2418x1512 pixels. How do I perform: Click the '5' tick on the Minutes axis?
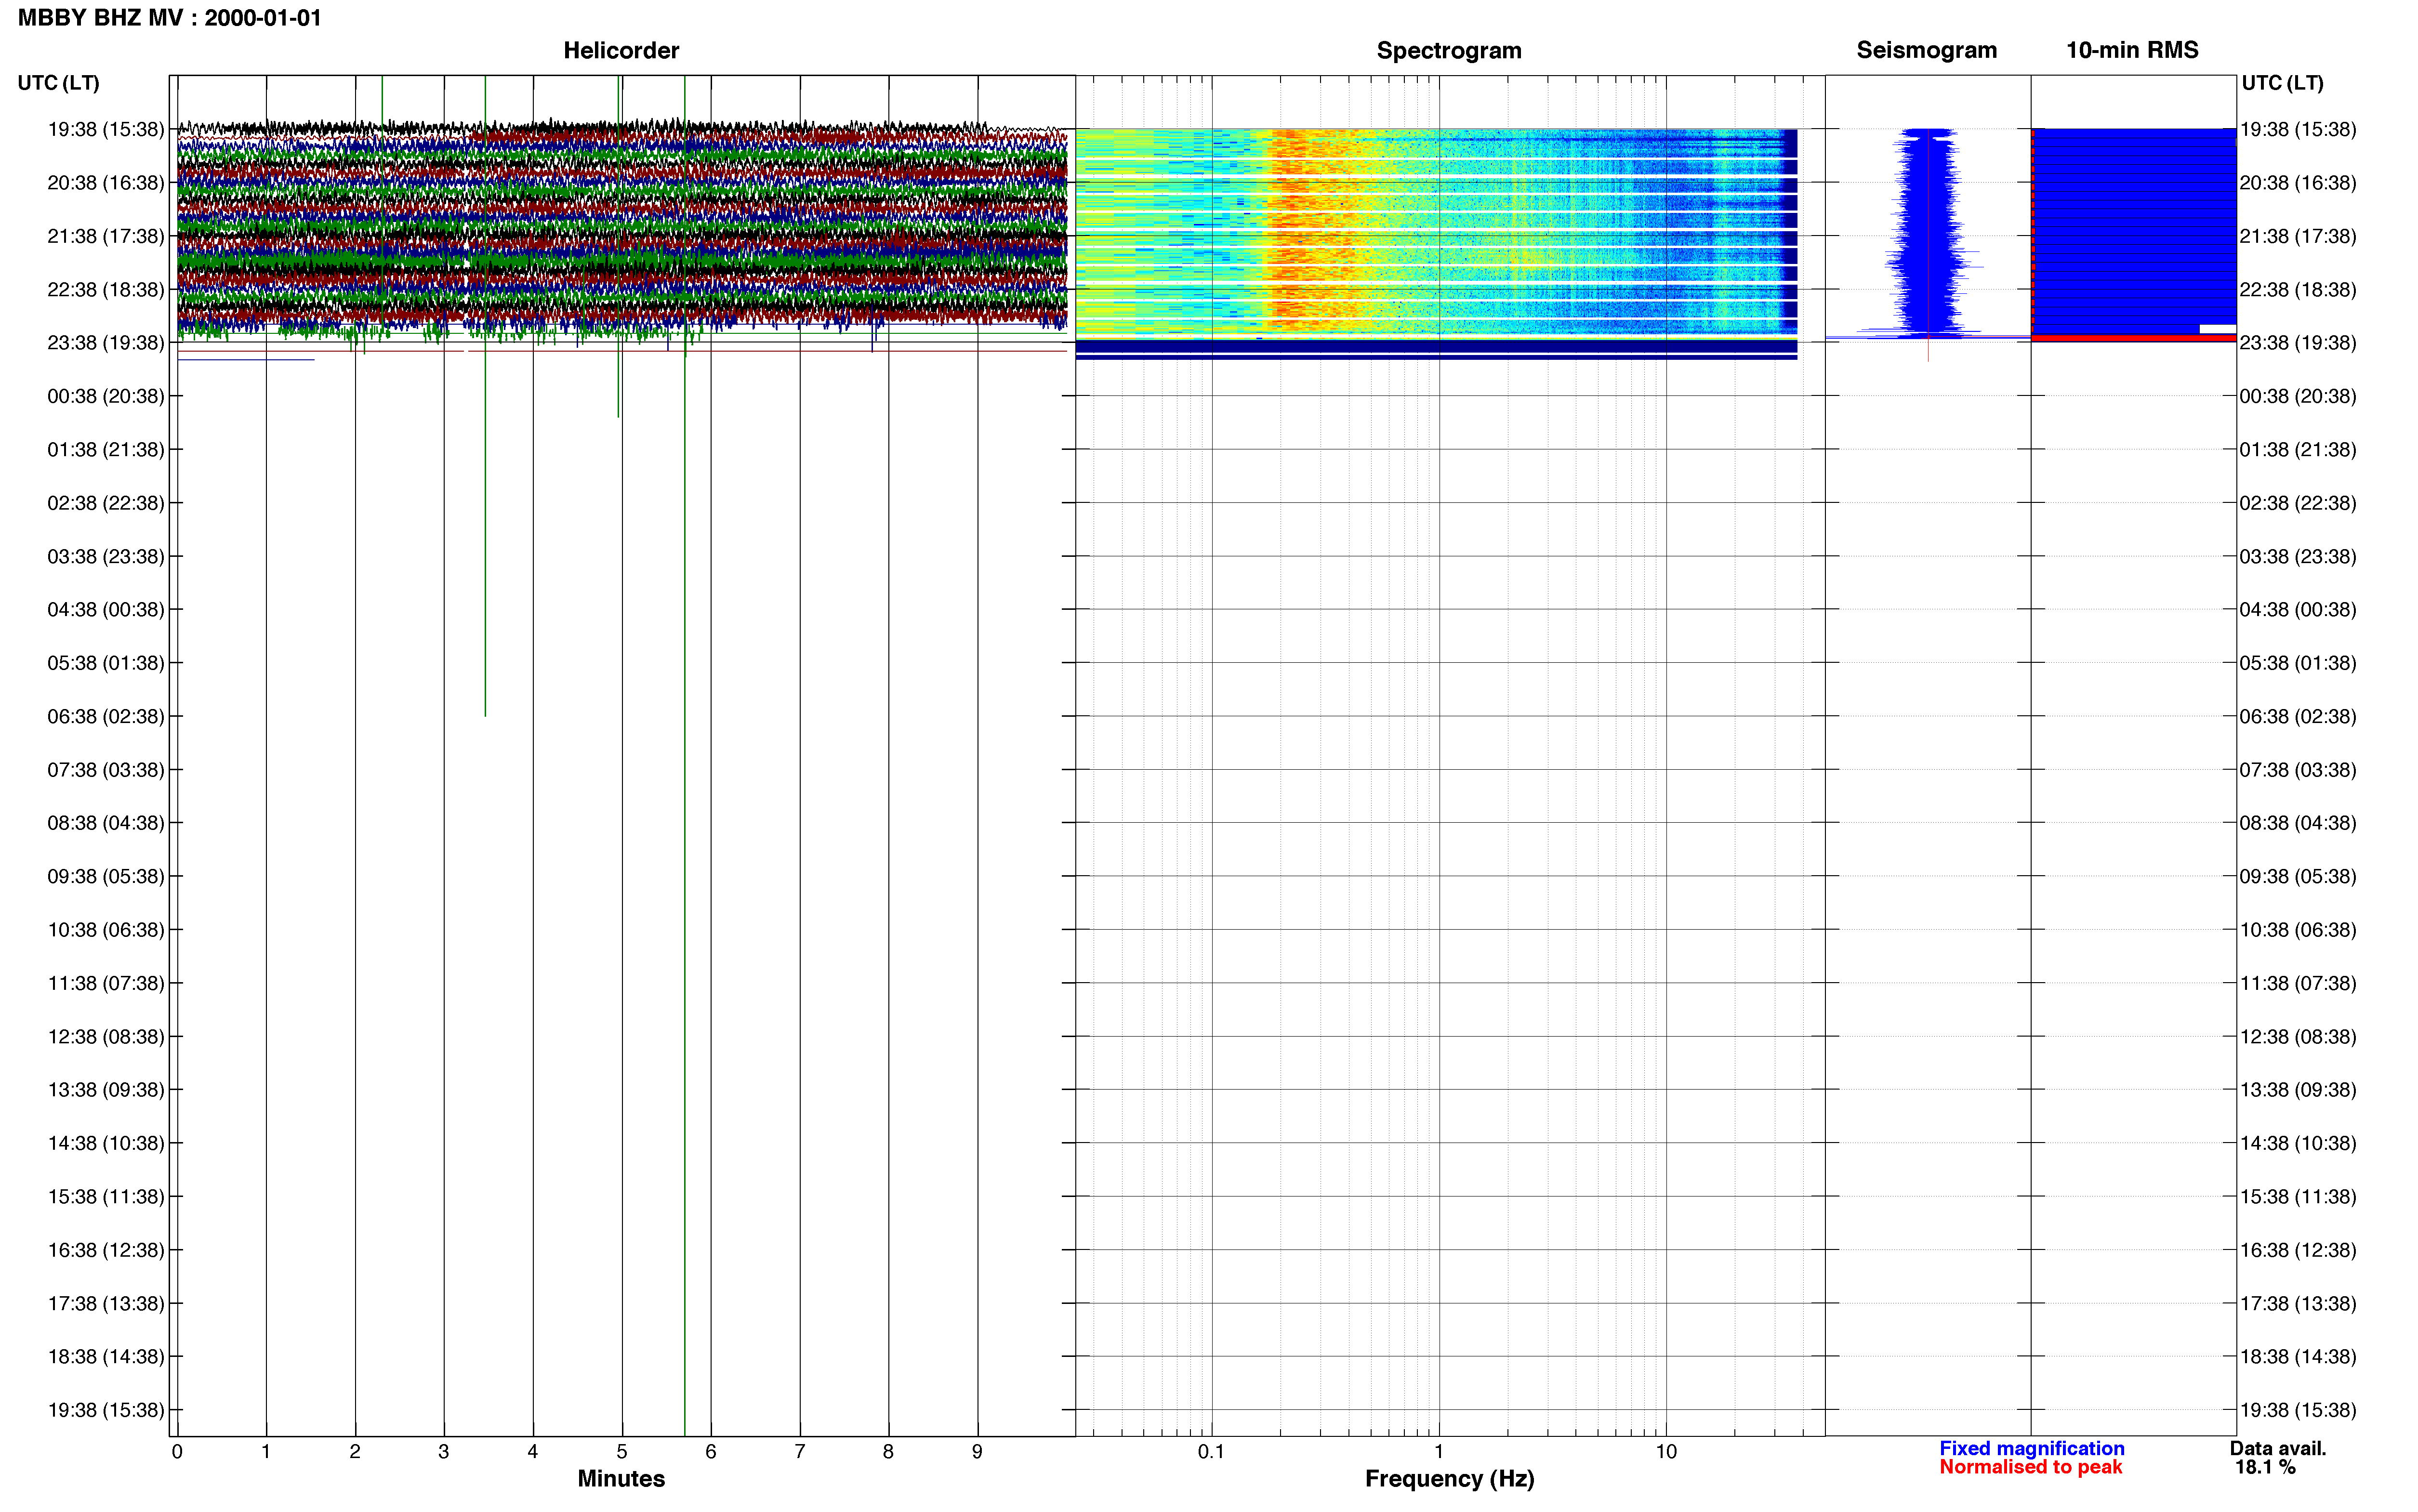622,1451
